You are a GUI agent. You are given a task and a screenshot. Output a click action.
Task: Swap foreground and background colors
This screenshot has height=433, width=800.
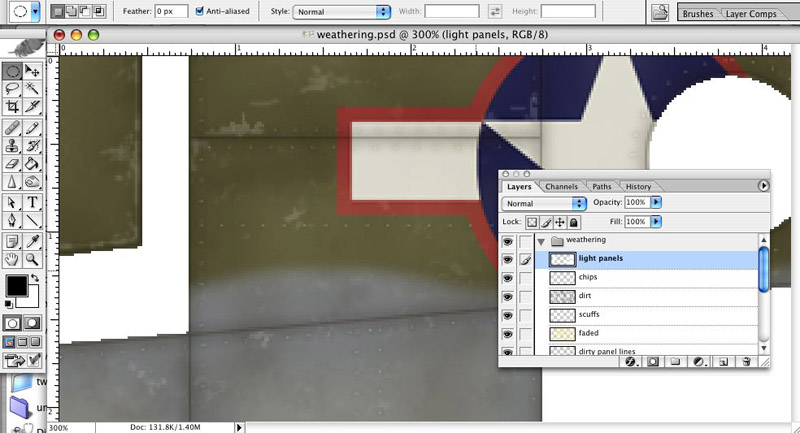(35, 278)
